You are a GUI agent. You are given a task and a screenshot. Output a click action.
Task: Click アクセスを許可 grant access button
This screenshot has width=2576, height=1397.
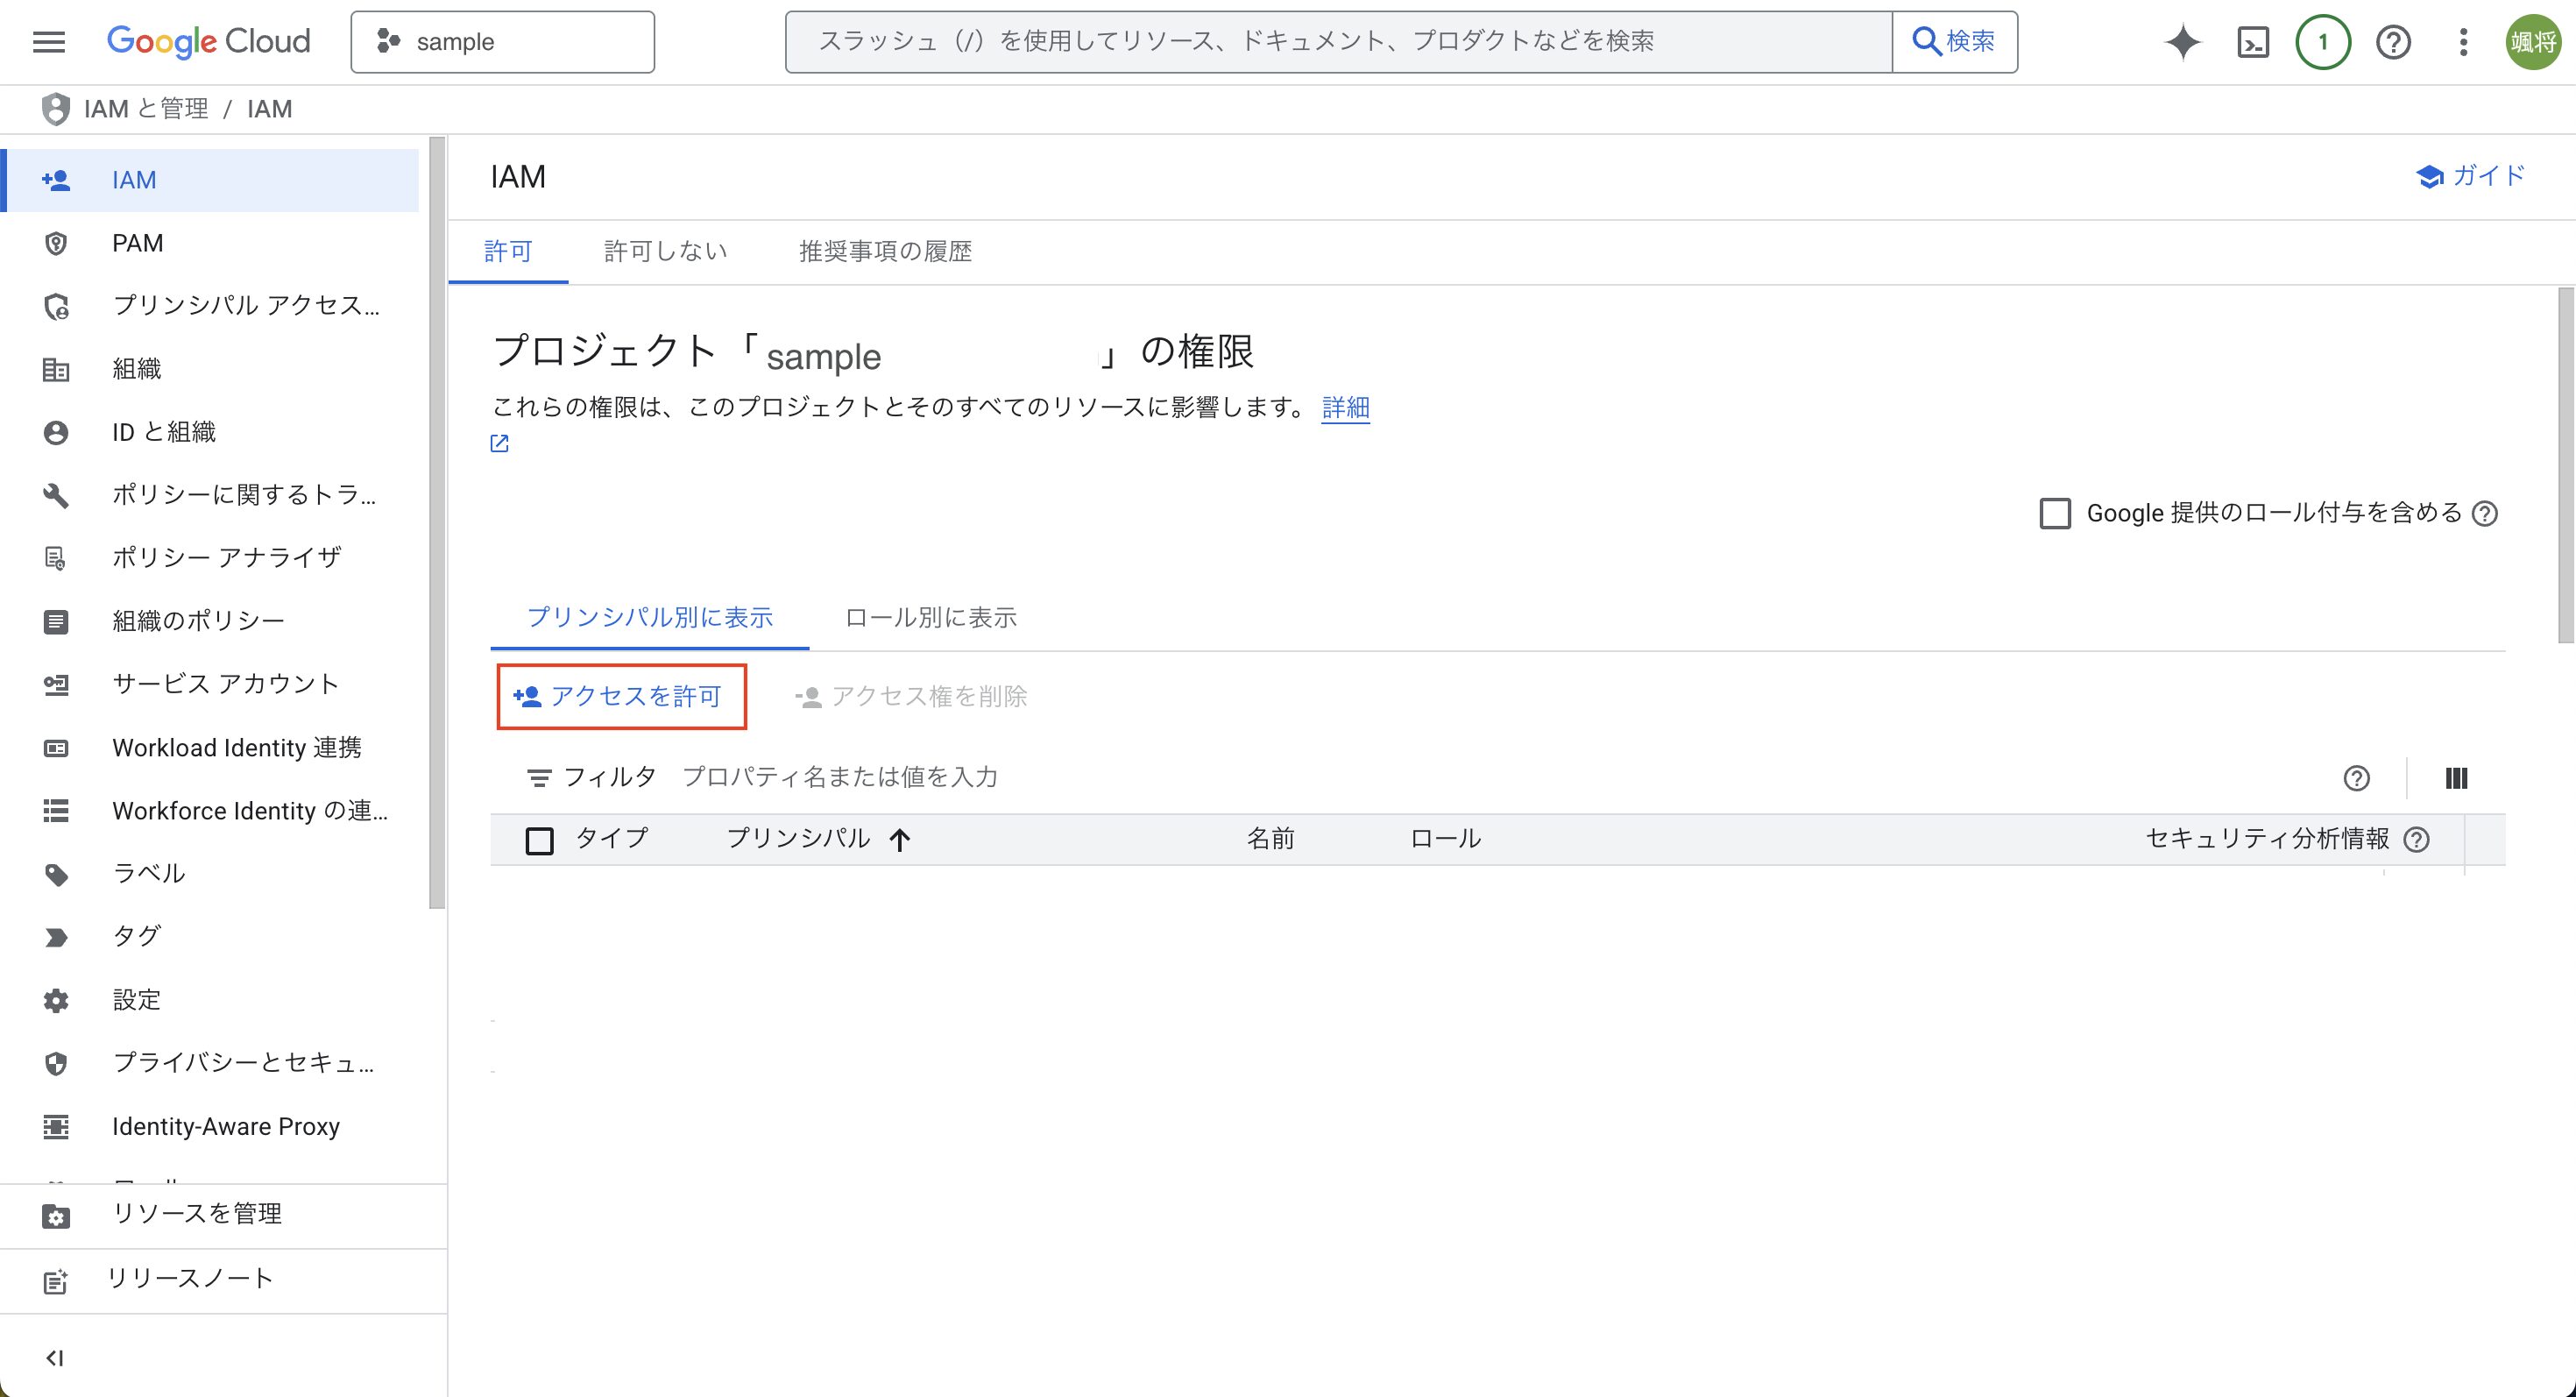point(621,697)
